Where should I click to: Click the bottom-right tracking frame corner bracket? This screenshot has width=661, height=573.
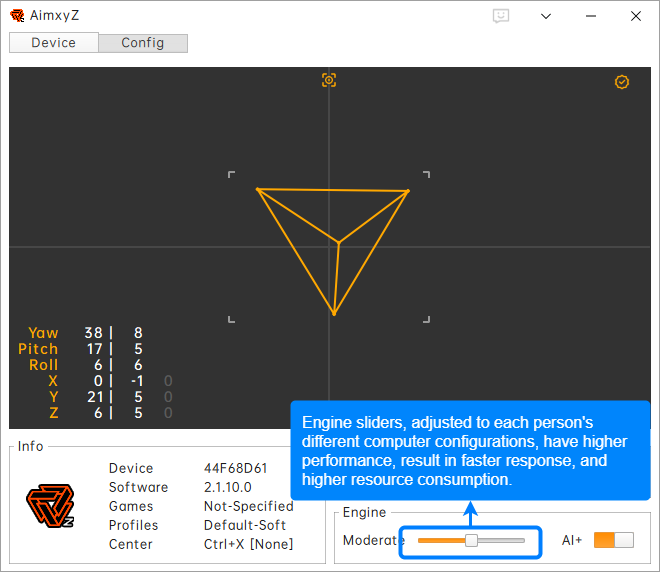tap(427, 320)
